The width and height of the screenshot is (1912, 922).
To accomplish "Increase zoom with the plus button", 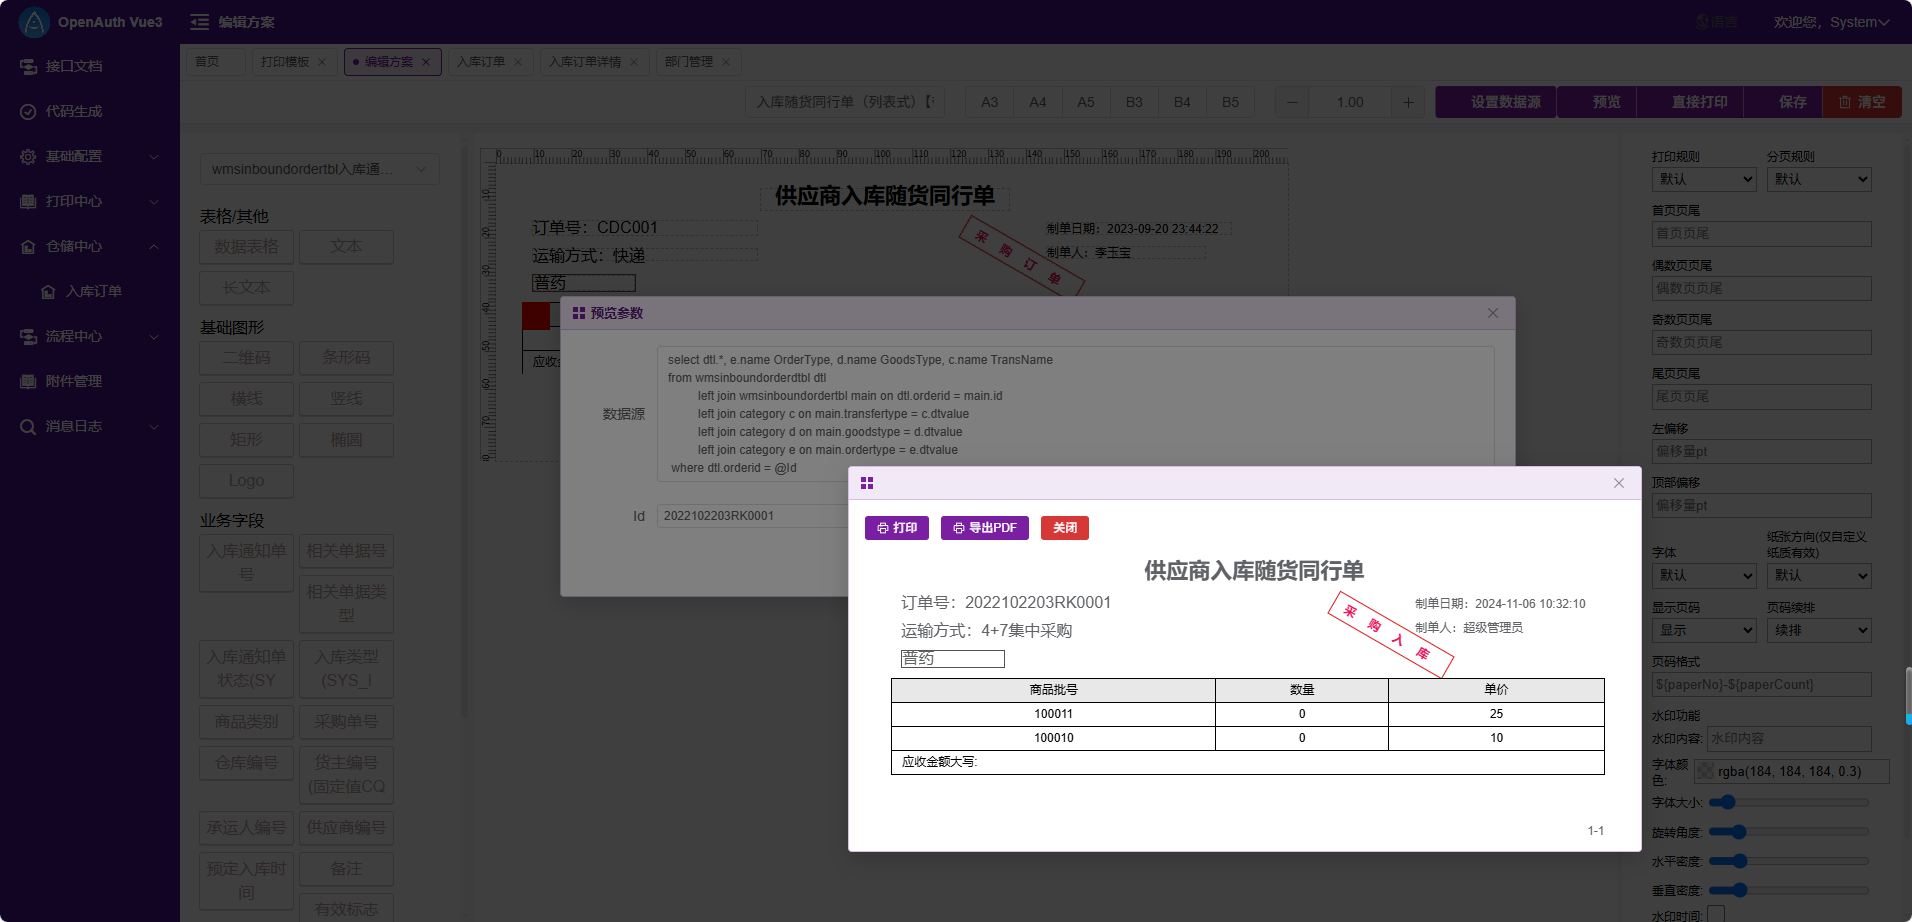I will 1408,102.
